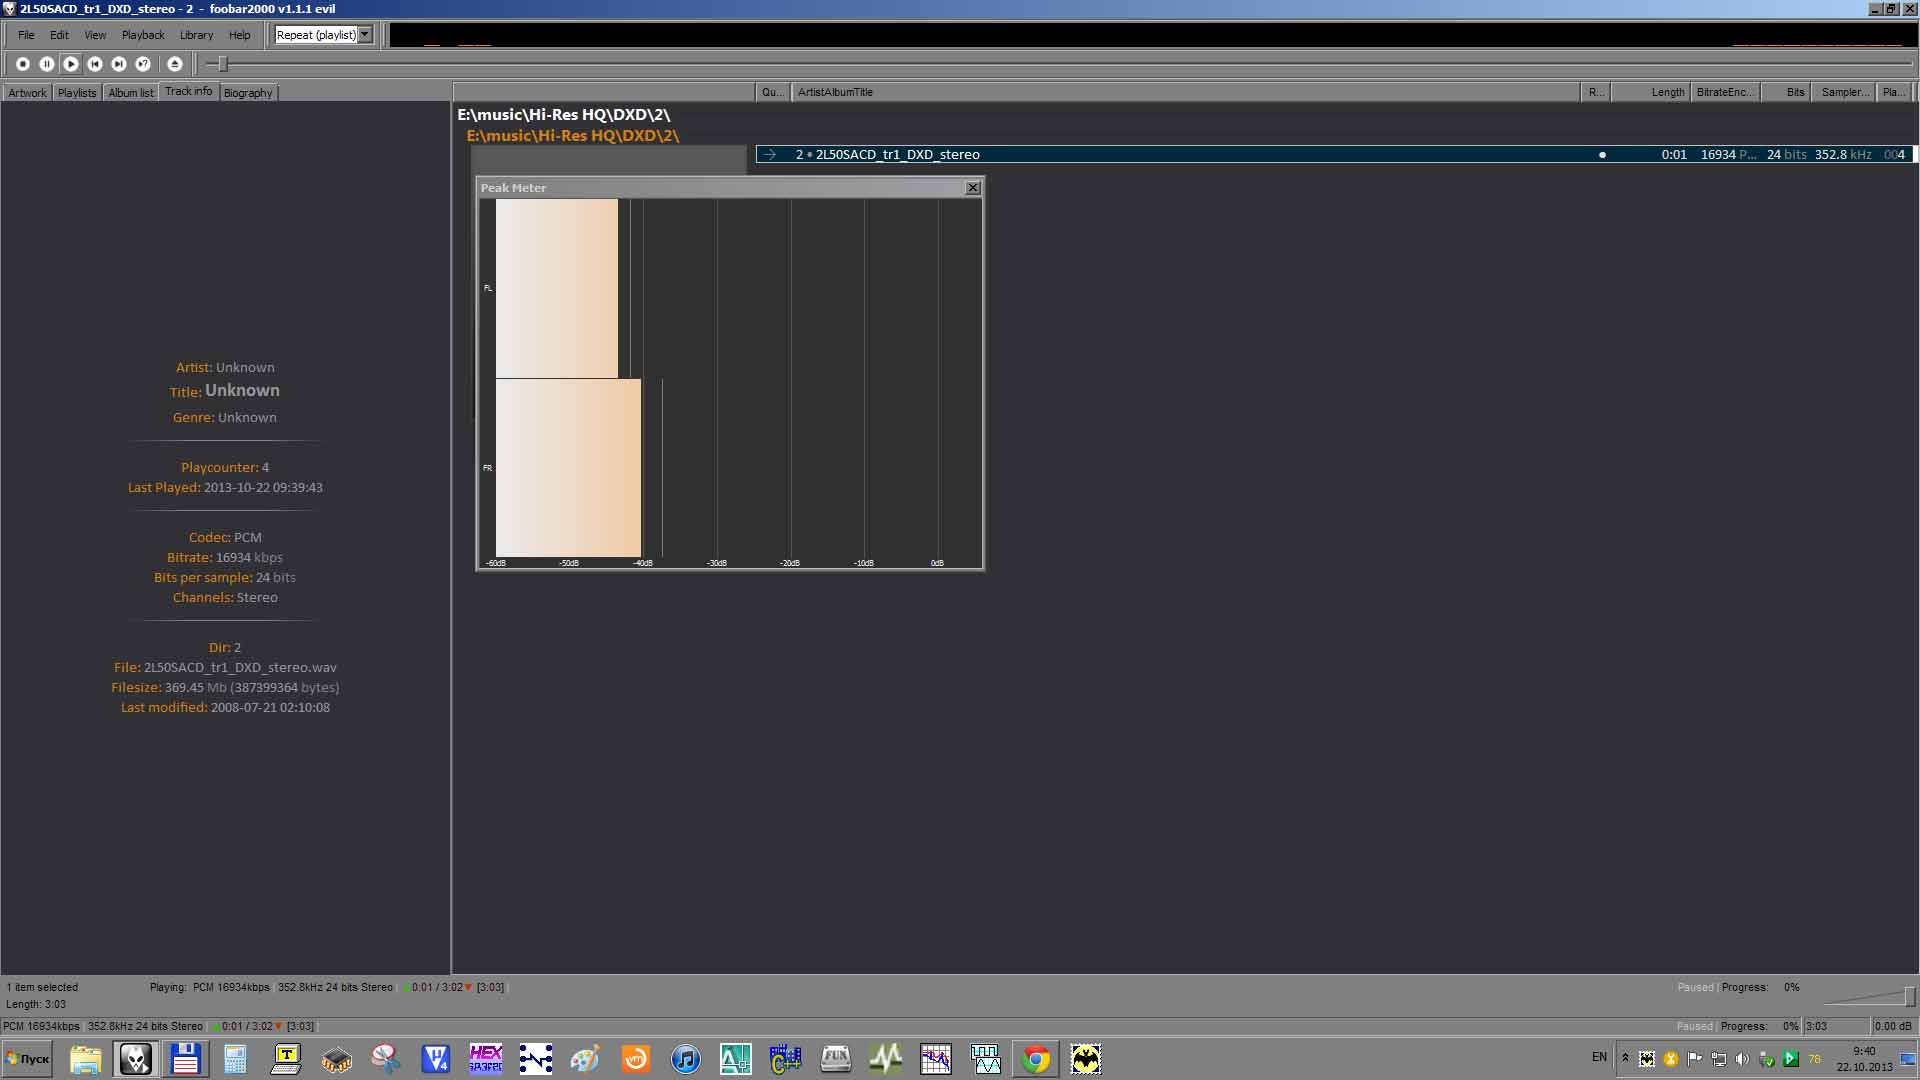This screenshot has width=1920, height=1080.
Task: Click the seekbar slider thumb
Action: (x=223, y=64)
